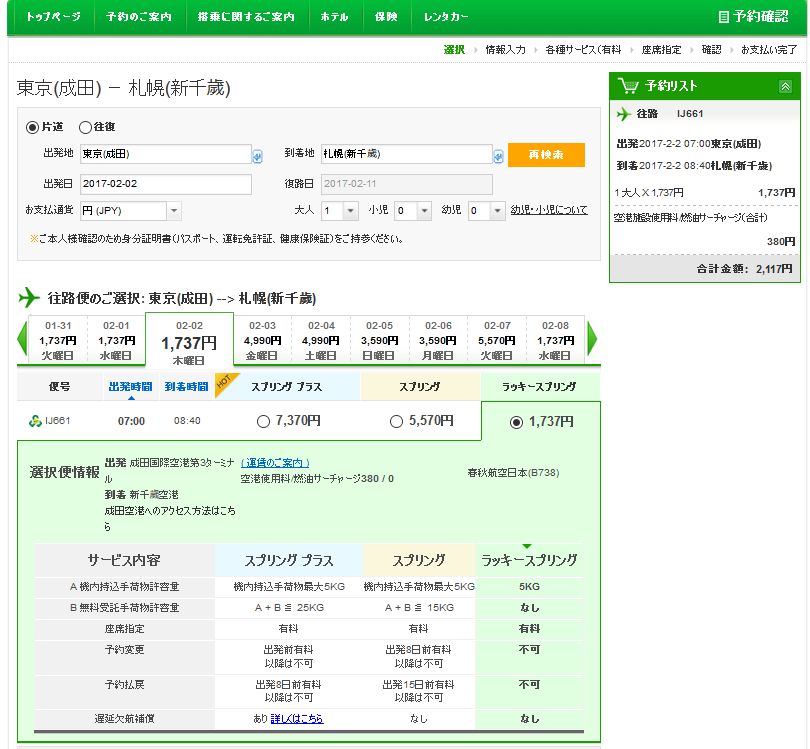
Task: Collapse the 予約リスト cart panel arrow icon
Action: tap(785, 86)
